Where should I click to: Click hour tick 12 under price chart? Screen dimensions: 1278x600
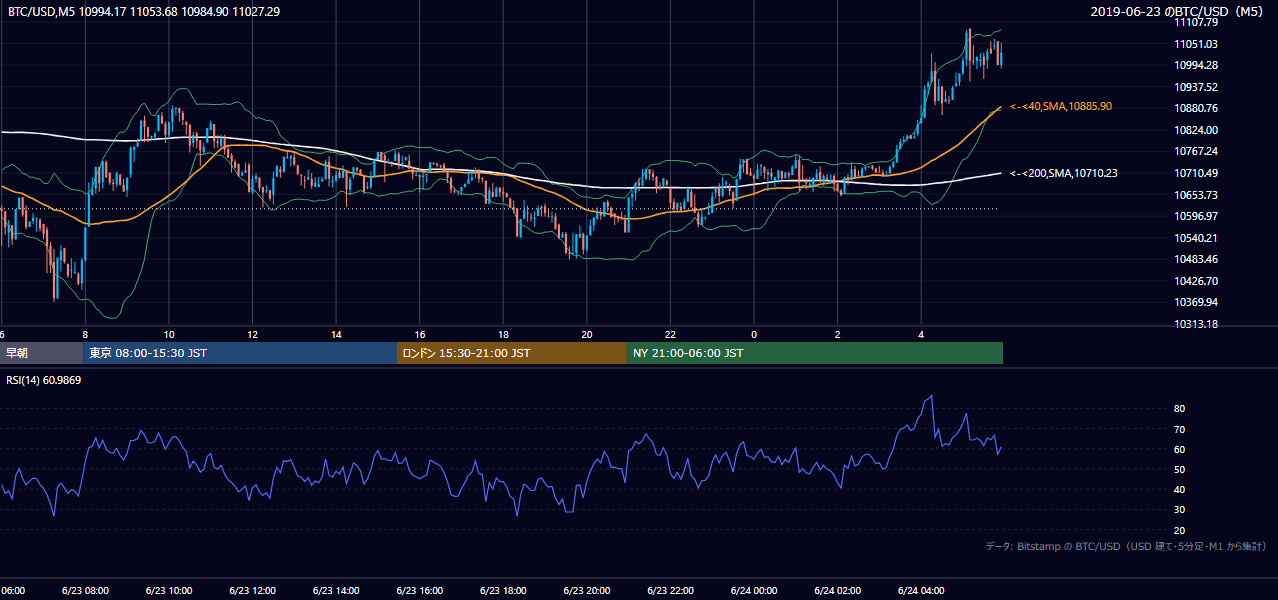tap(253, 335)
